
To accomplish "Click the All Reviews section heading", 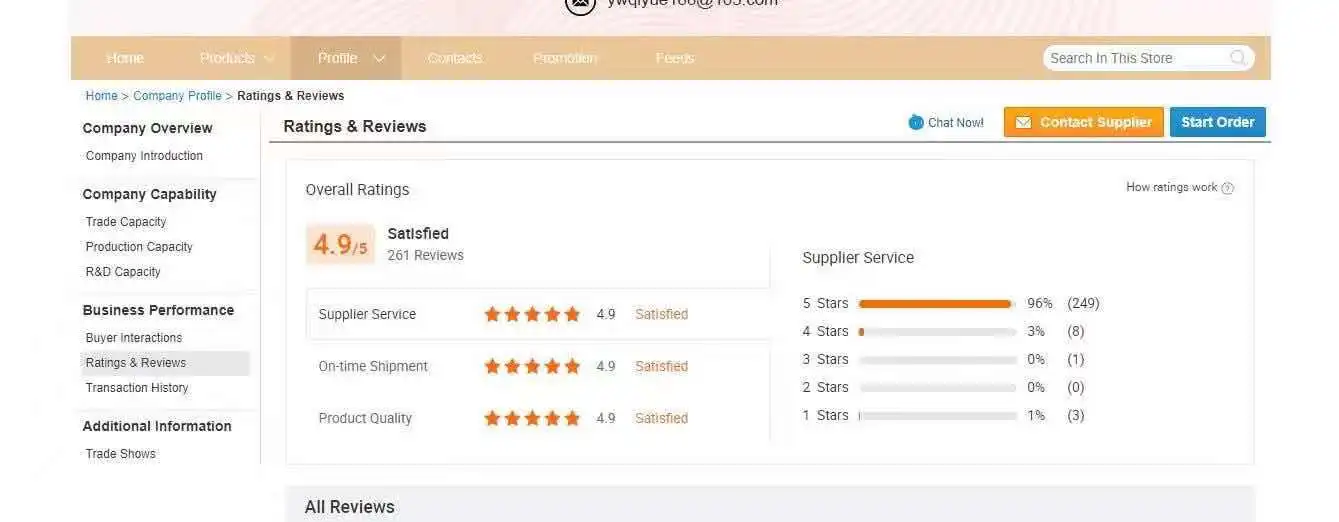I will click(x=349, y=507).
